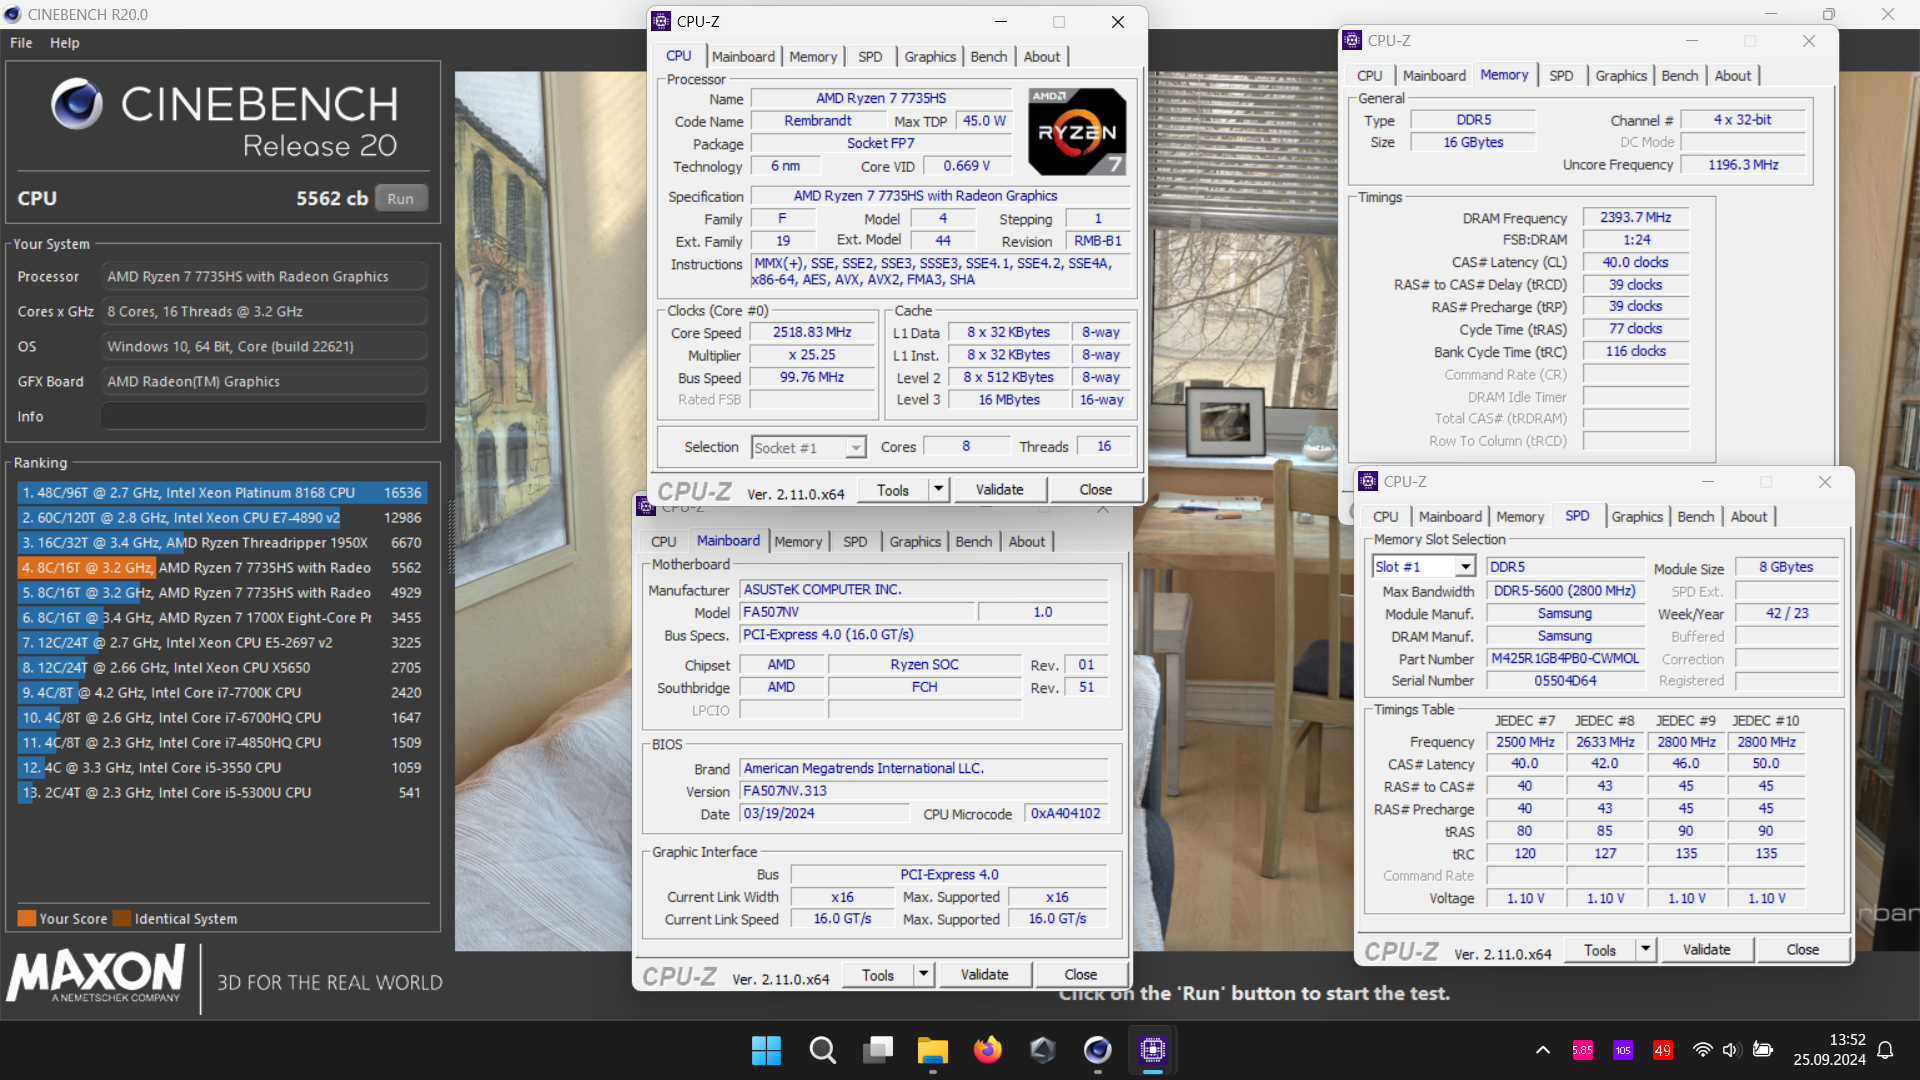Viewport: 1920px width, 1080px height.
Task: Click Close button in Mainboard window
Action: point(1080,974)
